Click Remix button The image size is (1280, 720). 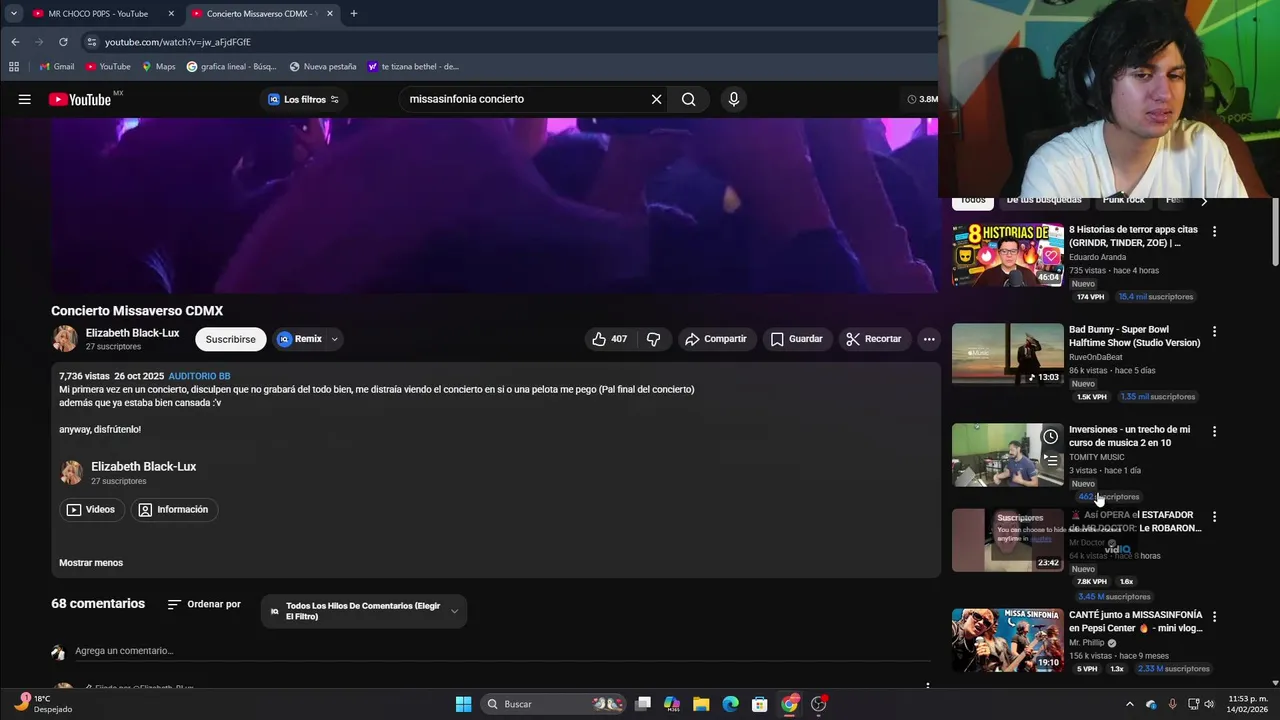click(299, 339)
